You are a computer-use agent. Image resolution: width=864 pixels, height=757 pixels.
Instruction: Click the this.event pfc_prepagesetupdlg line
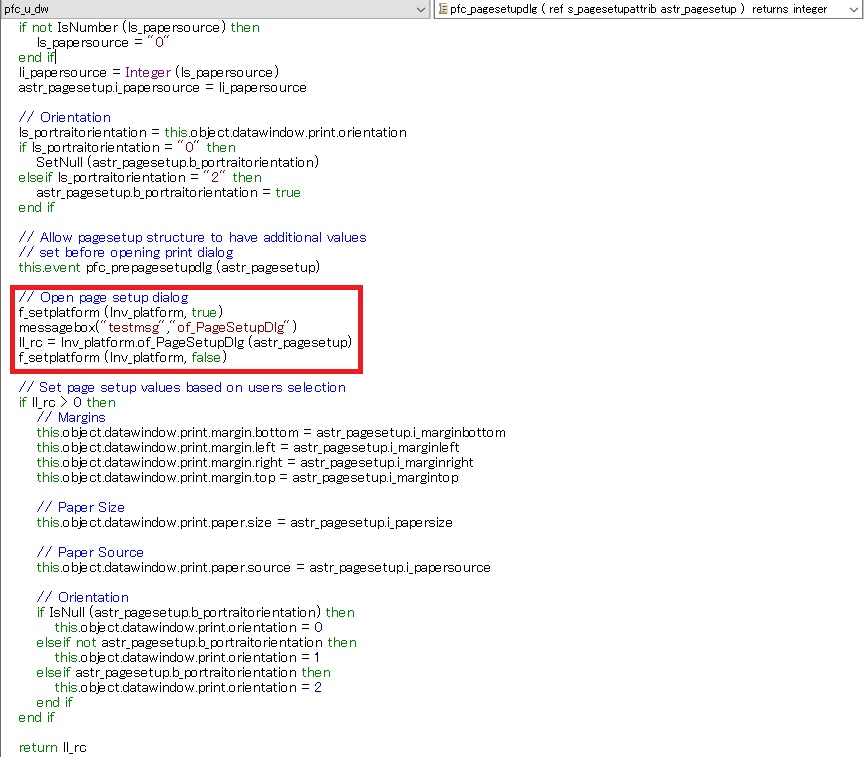(x=168, y=267)
